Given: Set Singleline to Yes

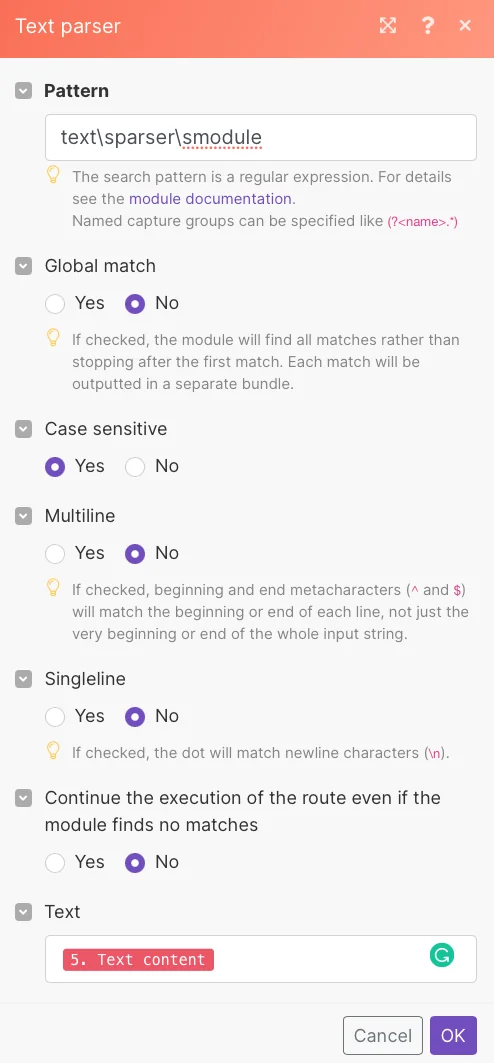Looking at the screenshot, I should click(55, 717).
